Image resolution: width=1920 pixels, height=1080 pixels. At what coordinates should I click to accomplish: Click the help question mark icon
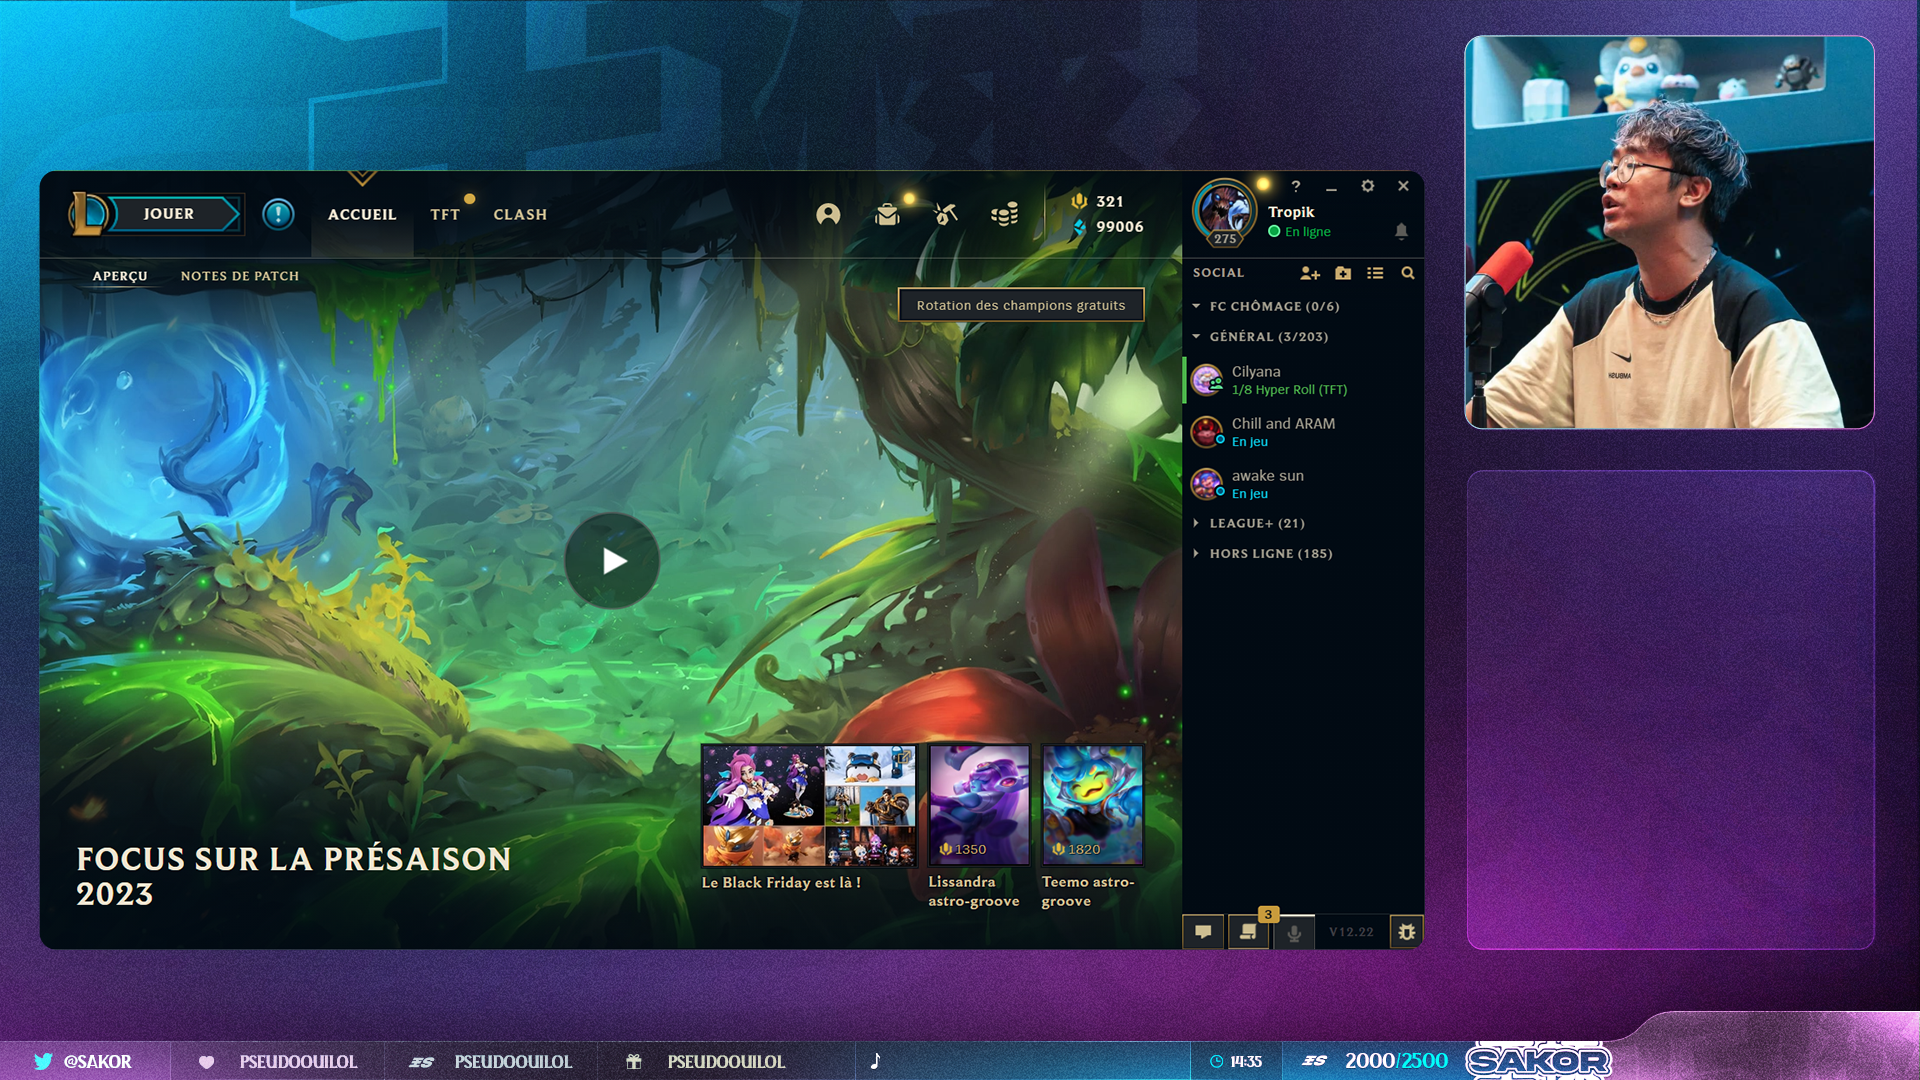[1296, 186]
